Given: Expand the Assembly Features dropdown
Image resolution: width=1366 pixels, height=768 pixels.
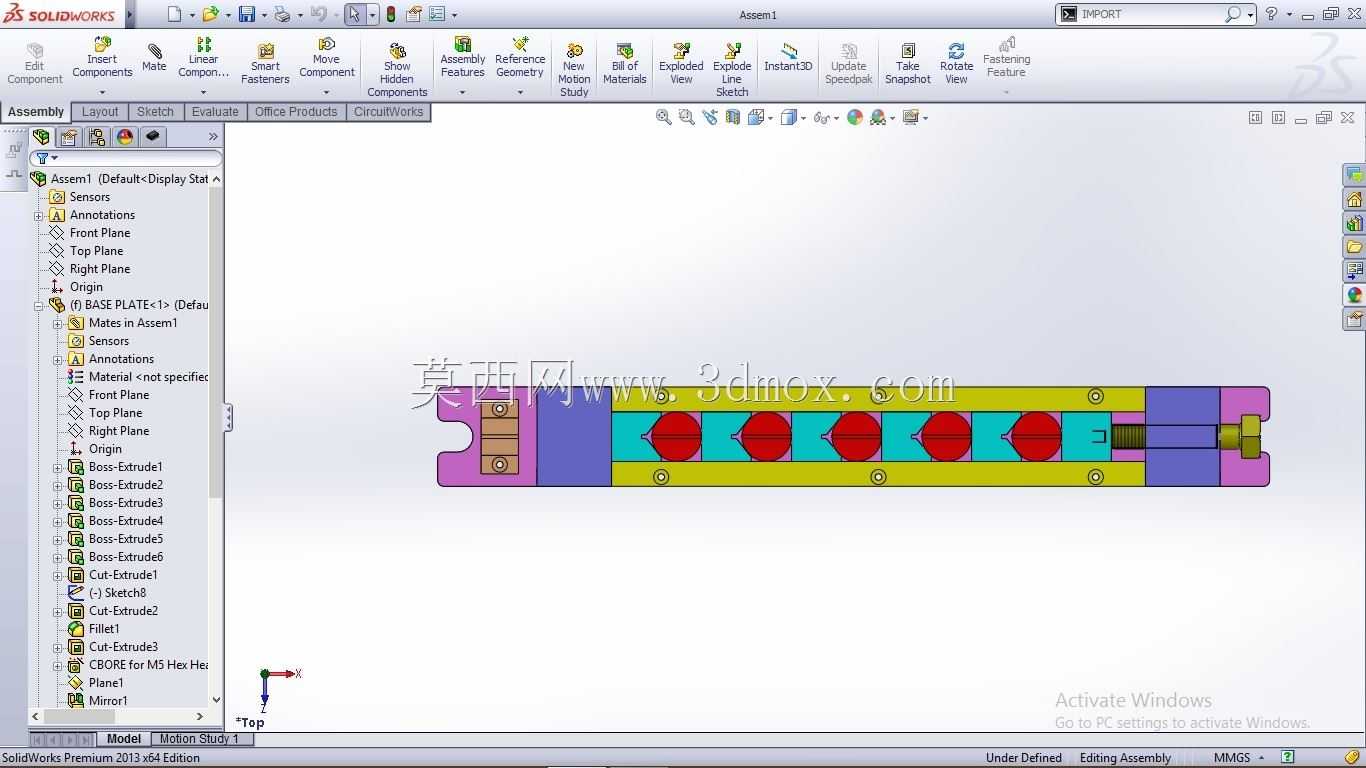Looking at the screenshot, I should pos(462,92).
